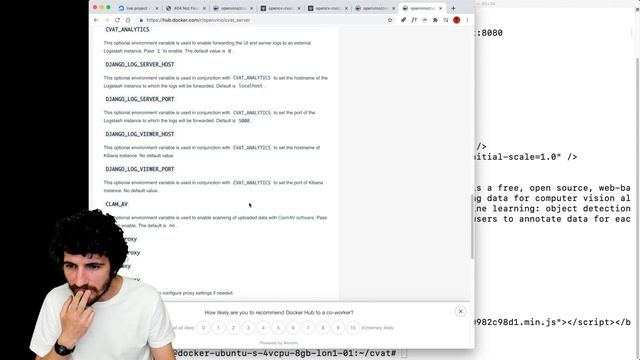
Task: Click the DJANGO_LOG_VIEWER_HOST heading
Action: point(140,134)
